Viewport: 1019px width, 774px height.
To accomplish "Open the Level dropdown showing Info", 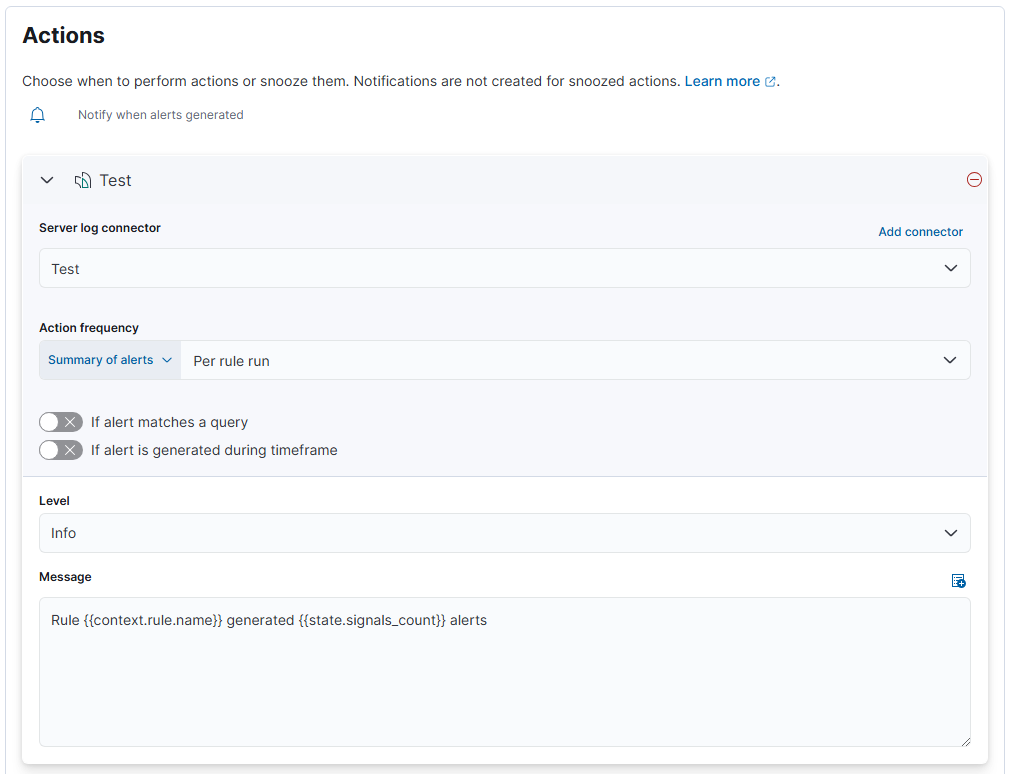I will click(504, 533).
